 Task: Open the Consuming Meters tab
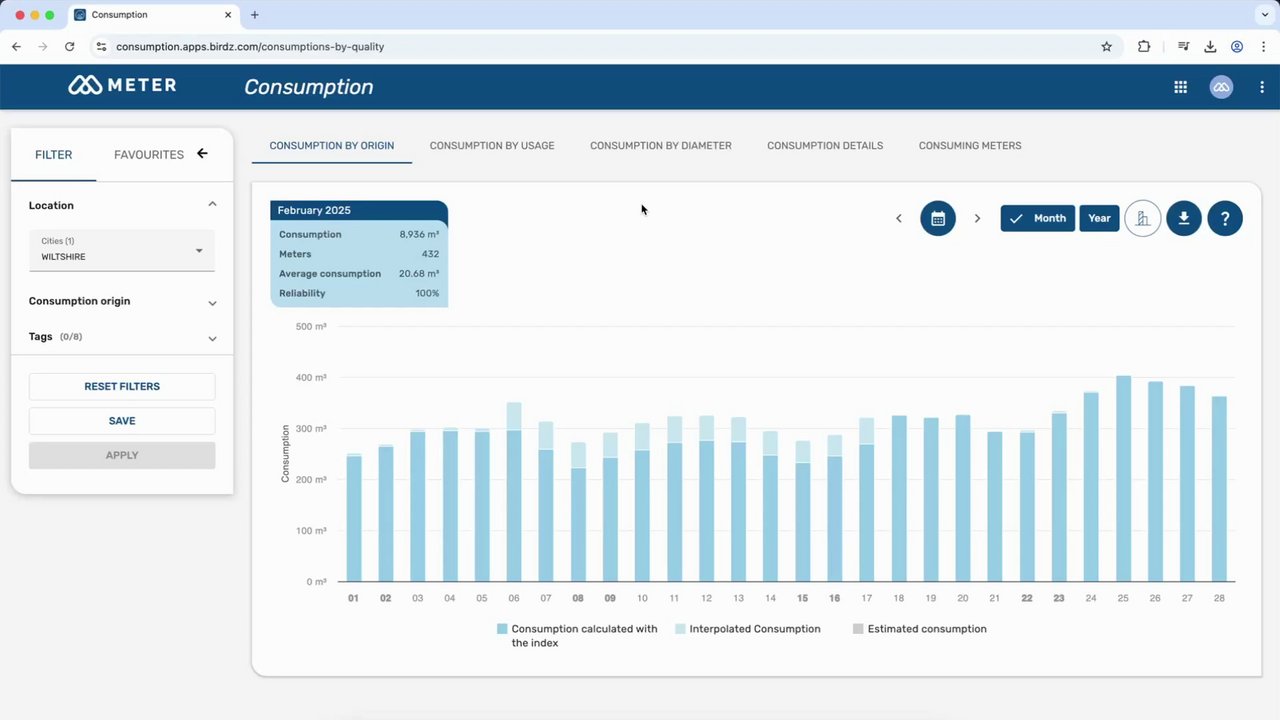tap(970, 145)
